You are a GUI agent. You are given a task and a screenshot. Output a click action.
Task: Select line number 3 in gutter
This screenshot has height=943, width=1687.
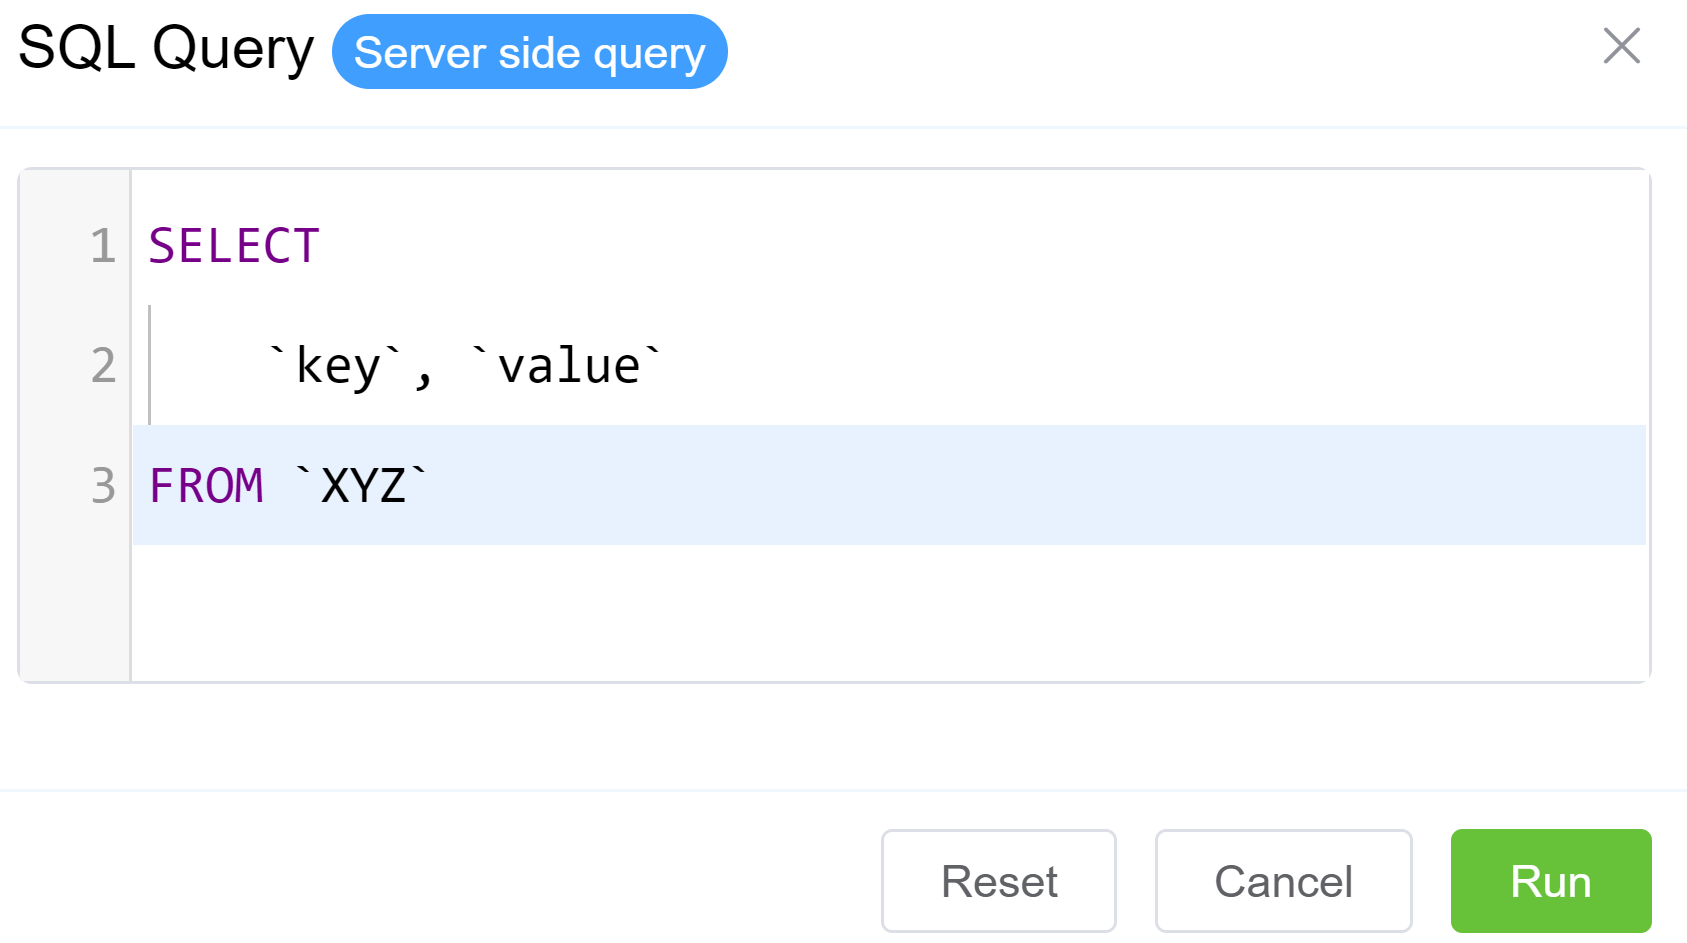pyautogui.click(x=103, y=486)
